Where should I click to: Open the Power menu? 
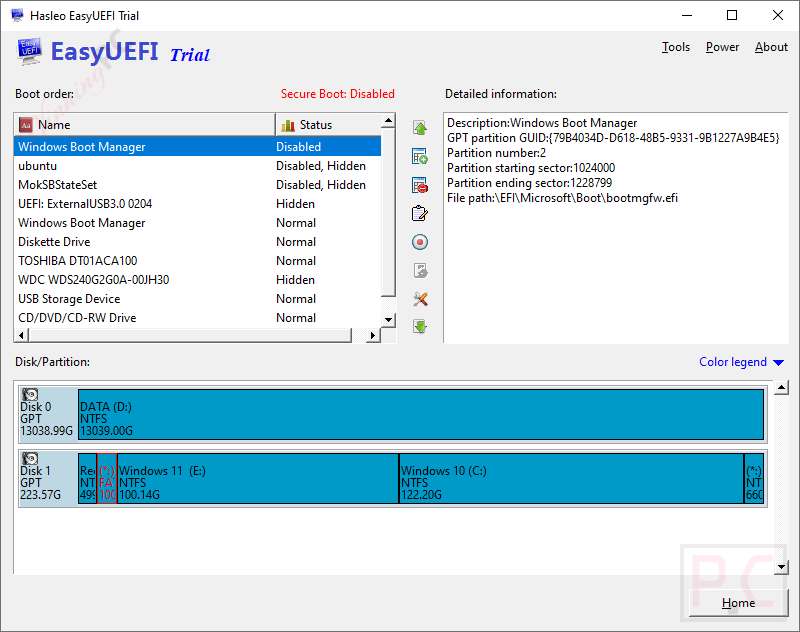tap(722, 46)
